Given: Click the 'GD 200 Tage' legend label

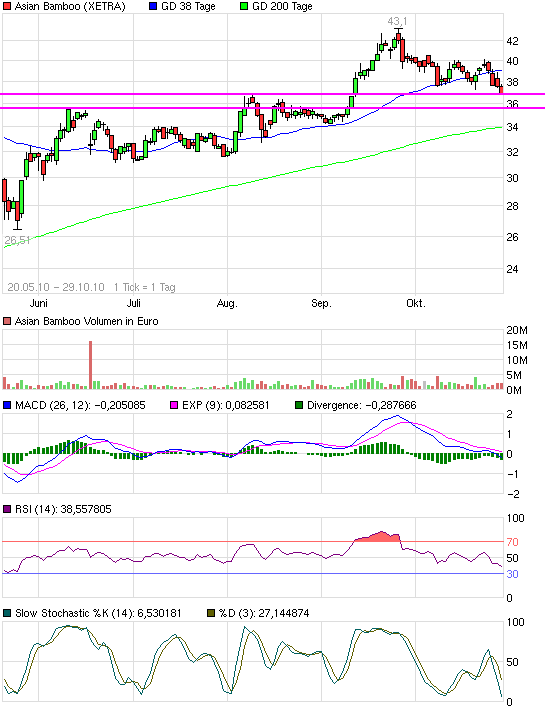Looking at the screenshot, I should (x=282, y=6).
